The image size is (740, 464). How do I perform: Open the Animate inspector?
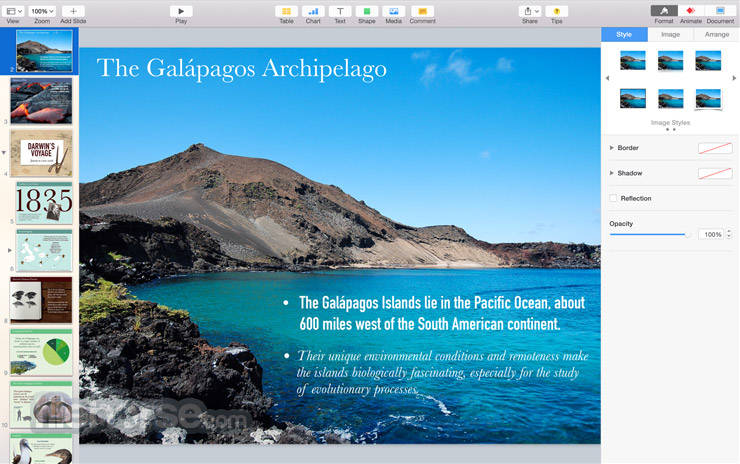(x=690, y=10)
